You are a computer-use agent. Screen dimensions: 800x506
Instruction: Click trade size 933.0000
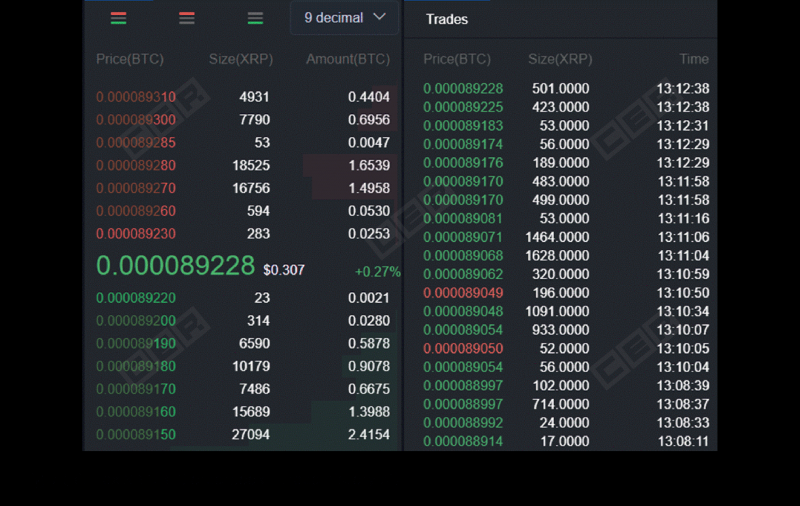(x=561, y=330)
